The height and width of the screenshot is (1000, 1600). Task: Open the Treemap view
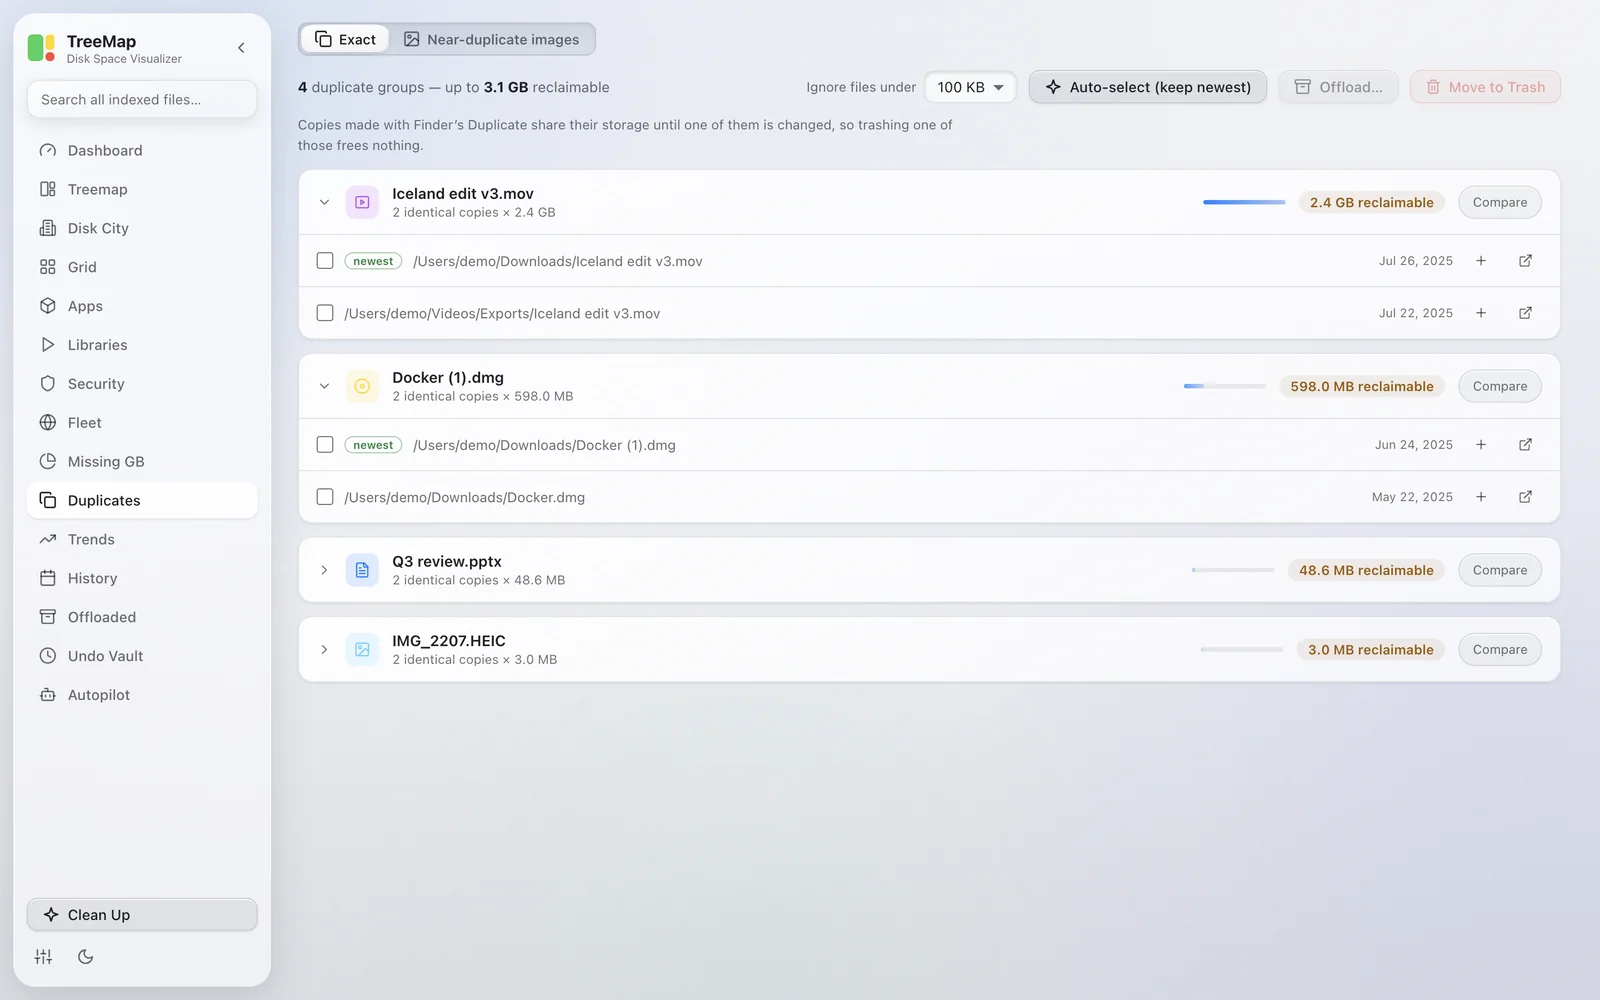142,189
